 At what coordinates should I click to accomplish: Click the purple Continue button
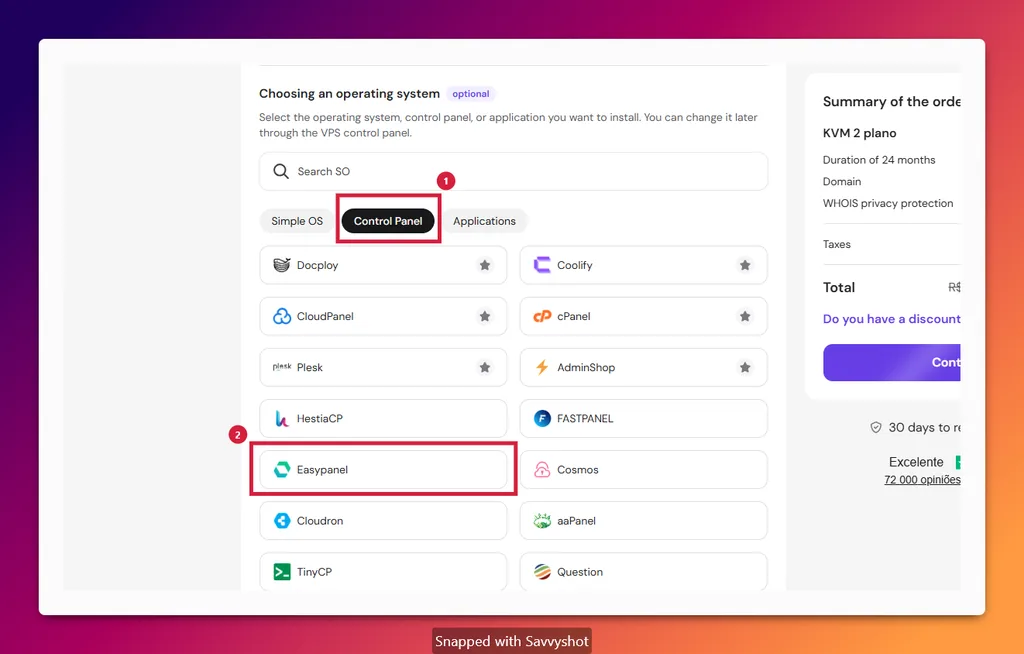(x=891, y=362)
